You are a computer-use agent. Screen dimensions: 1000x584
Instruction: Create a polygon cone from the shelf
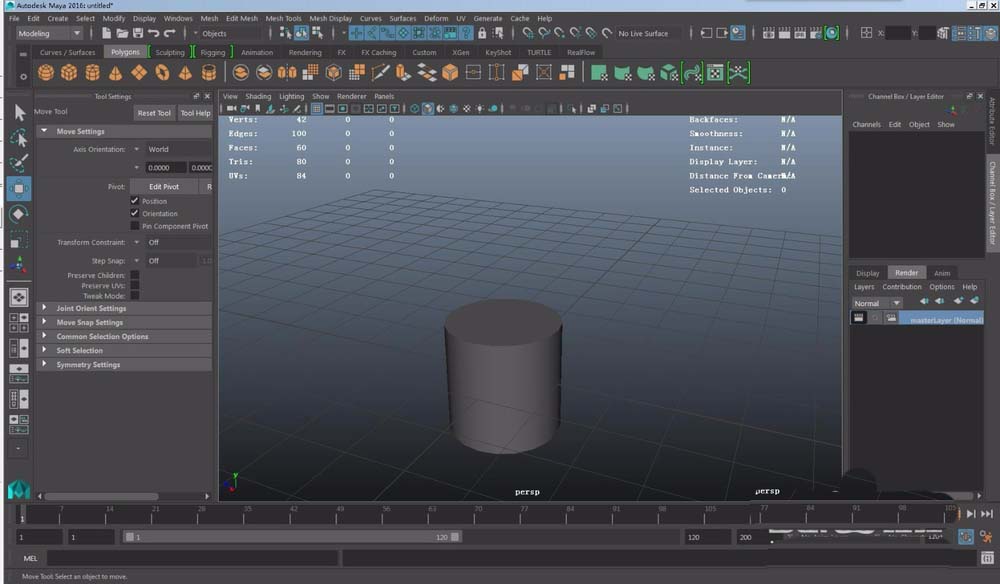point(116,73)
